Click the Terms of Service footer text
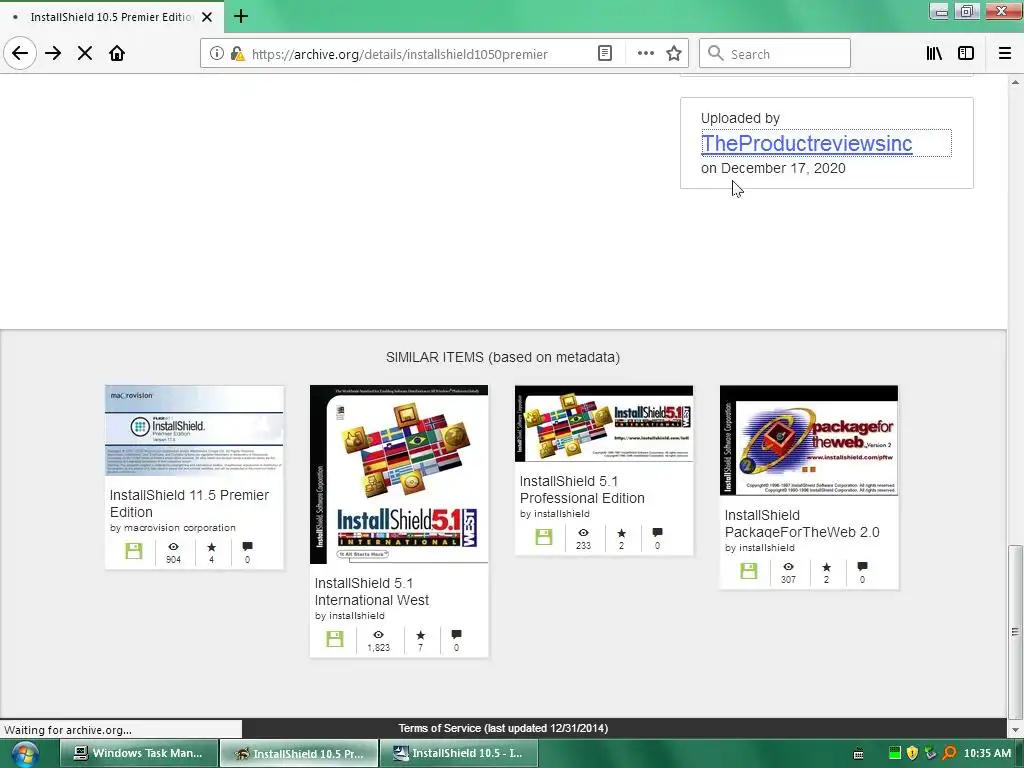The image size is (1024, 768). coord(503,728)
